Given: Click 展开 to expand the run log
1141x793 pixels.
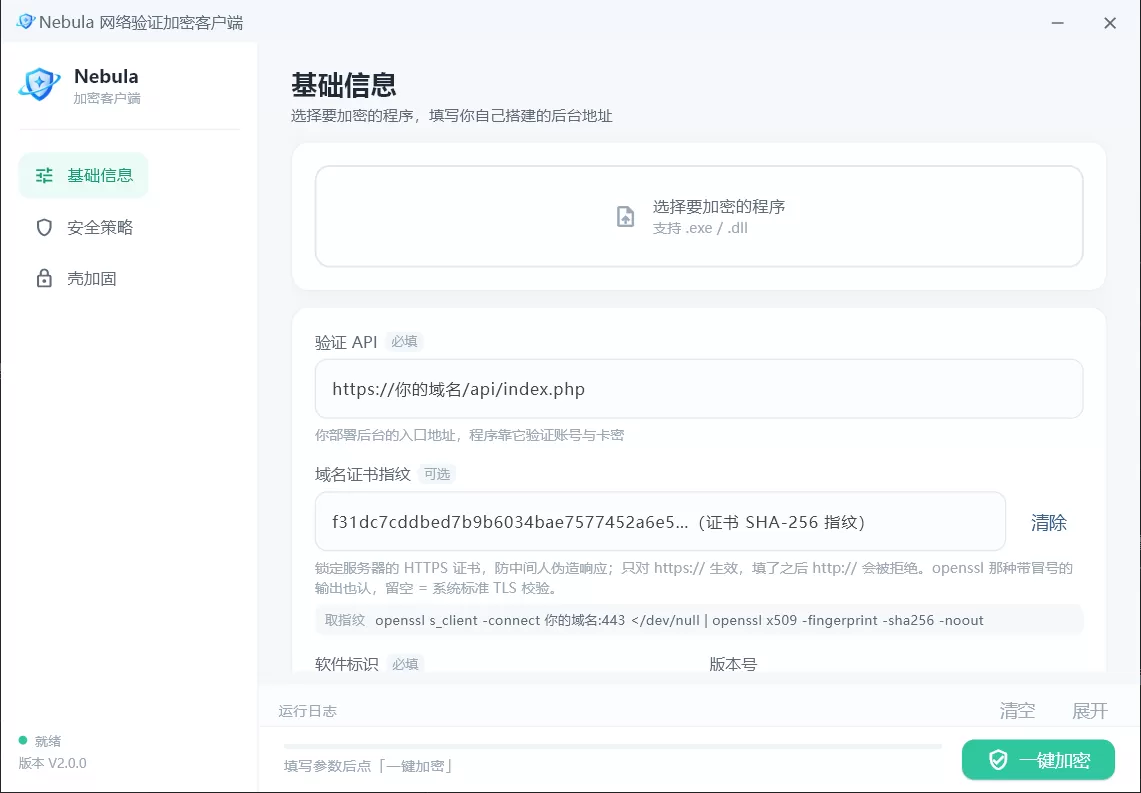Looking at the screenshot, I should pos(1089,711).
